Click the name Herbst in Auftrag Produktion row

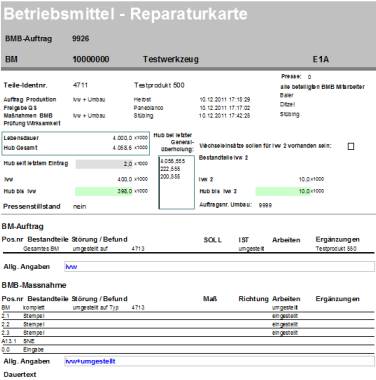click(142, 100)
